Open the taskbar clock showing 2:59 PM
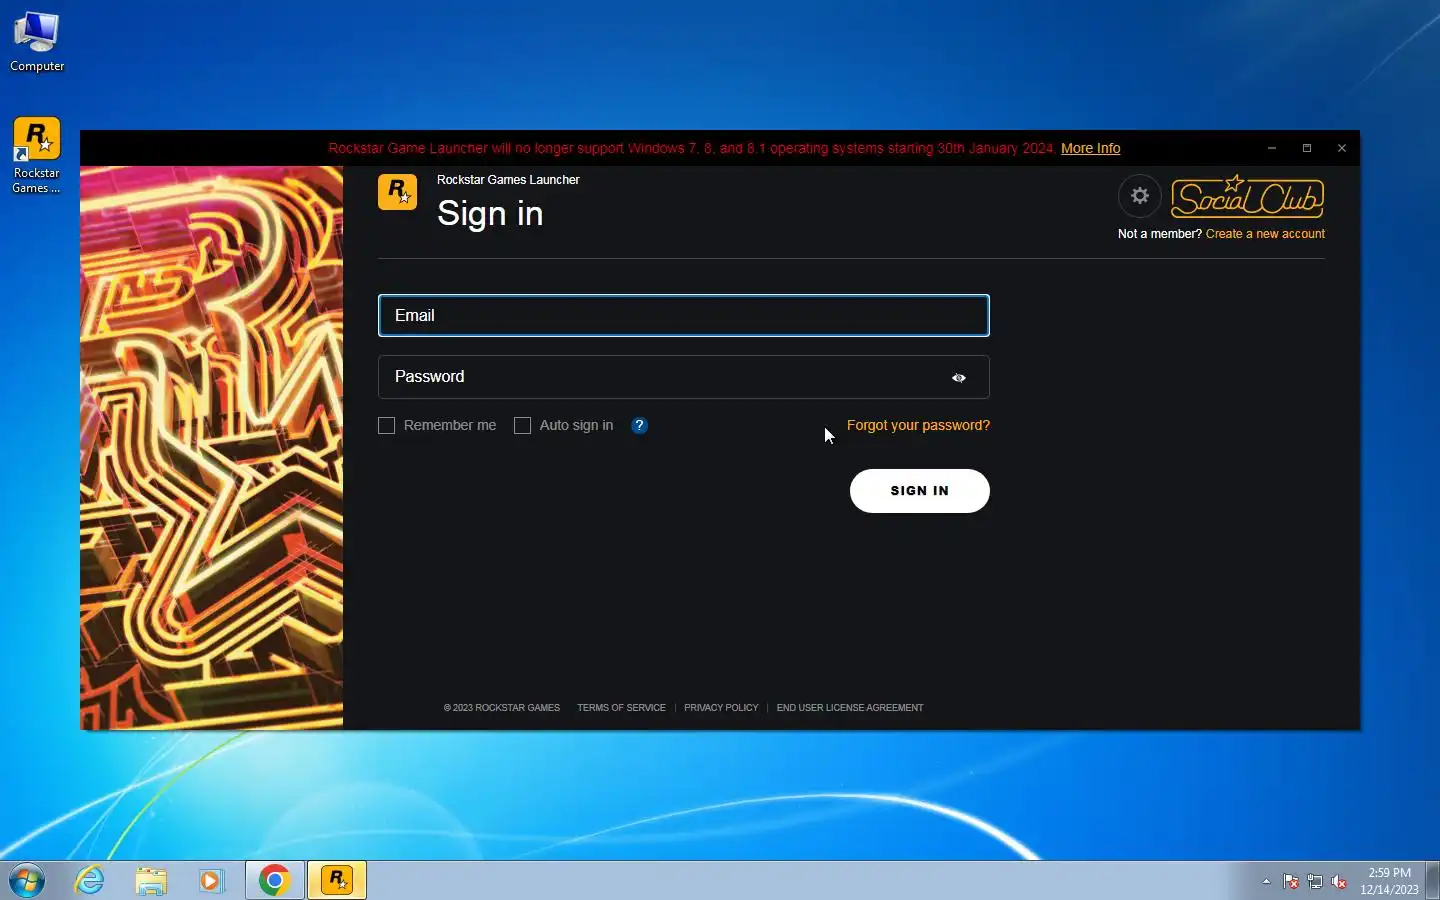Viewport: 1440px width, 900px height. 1389,881
